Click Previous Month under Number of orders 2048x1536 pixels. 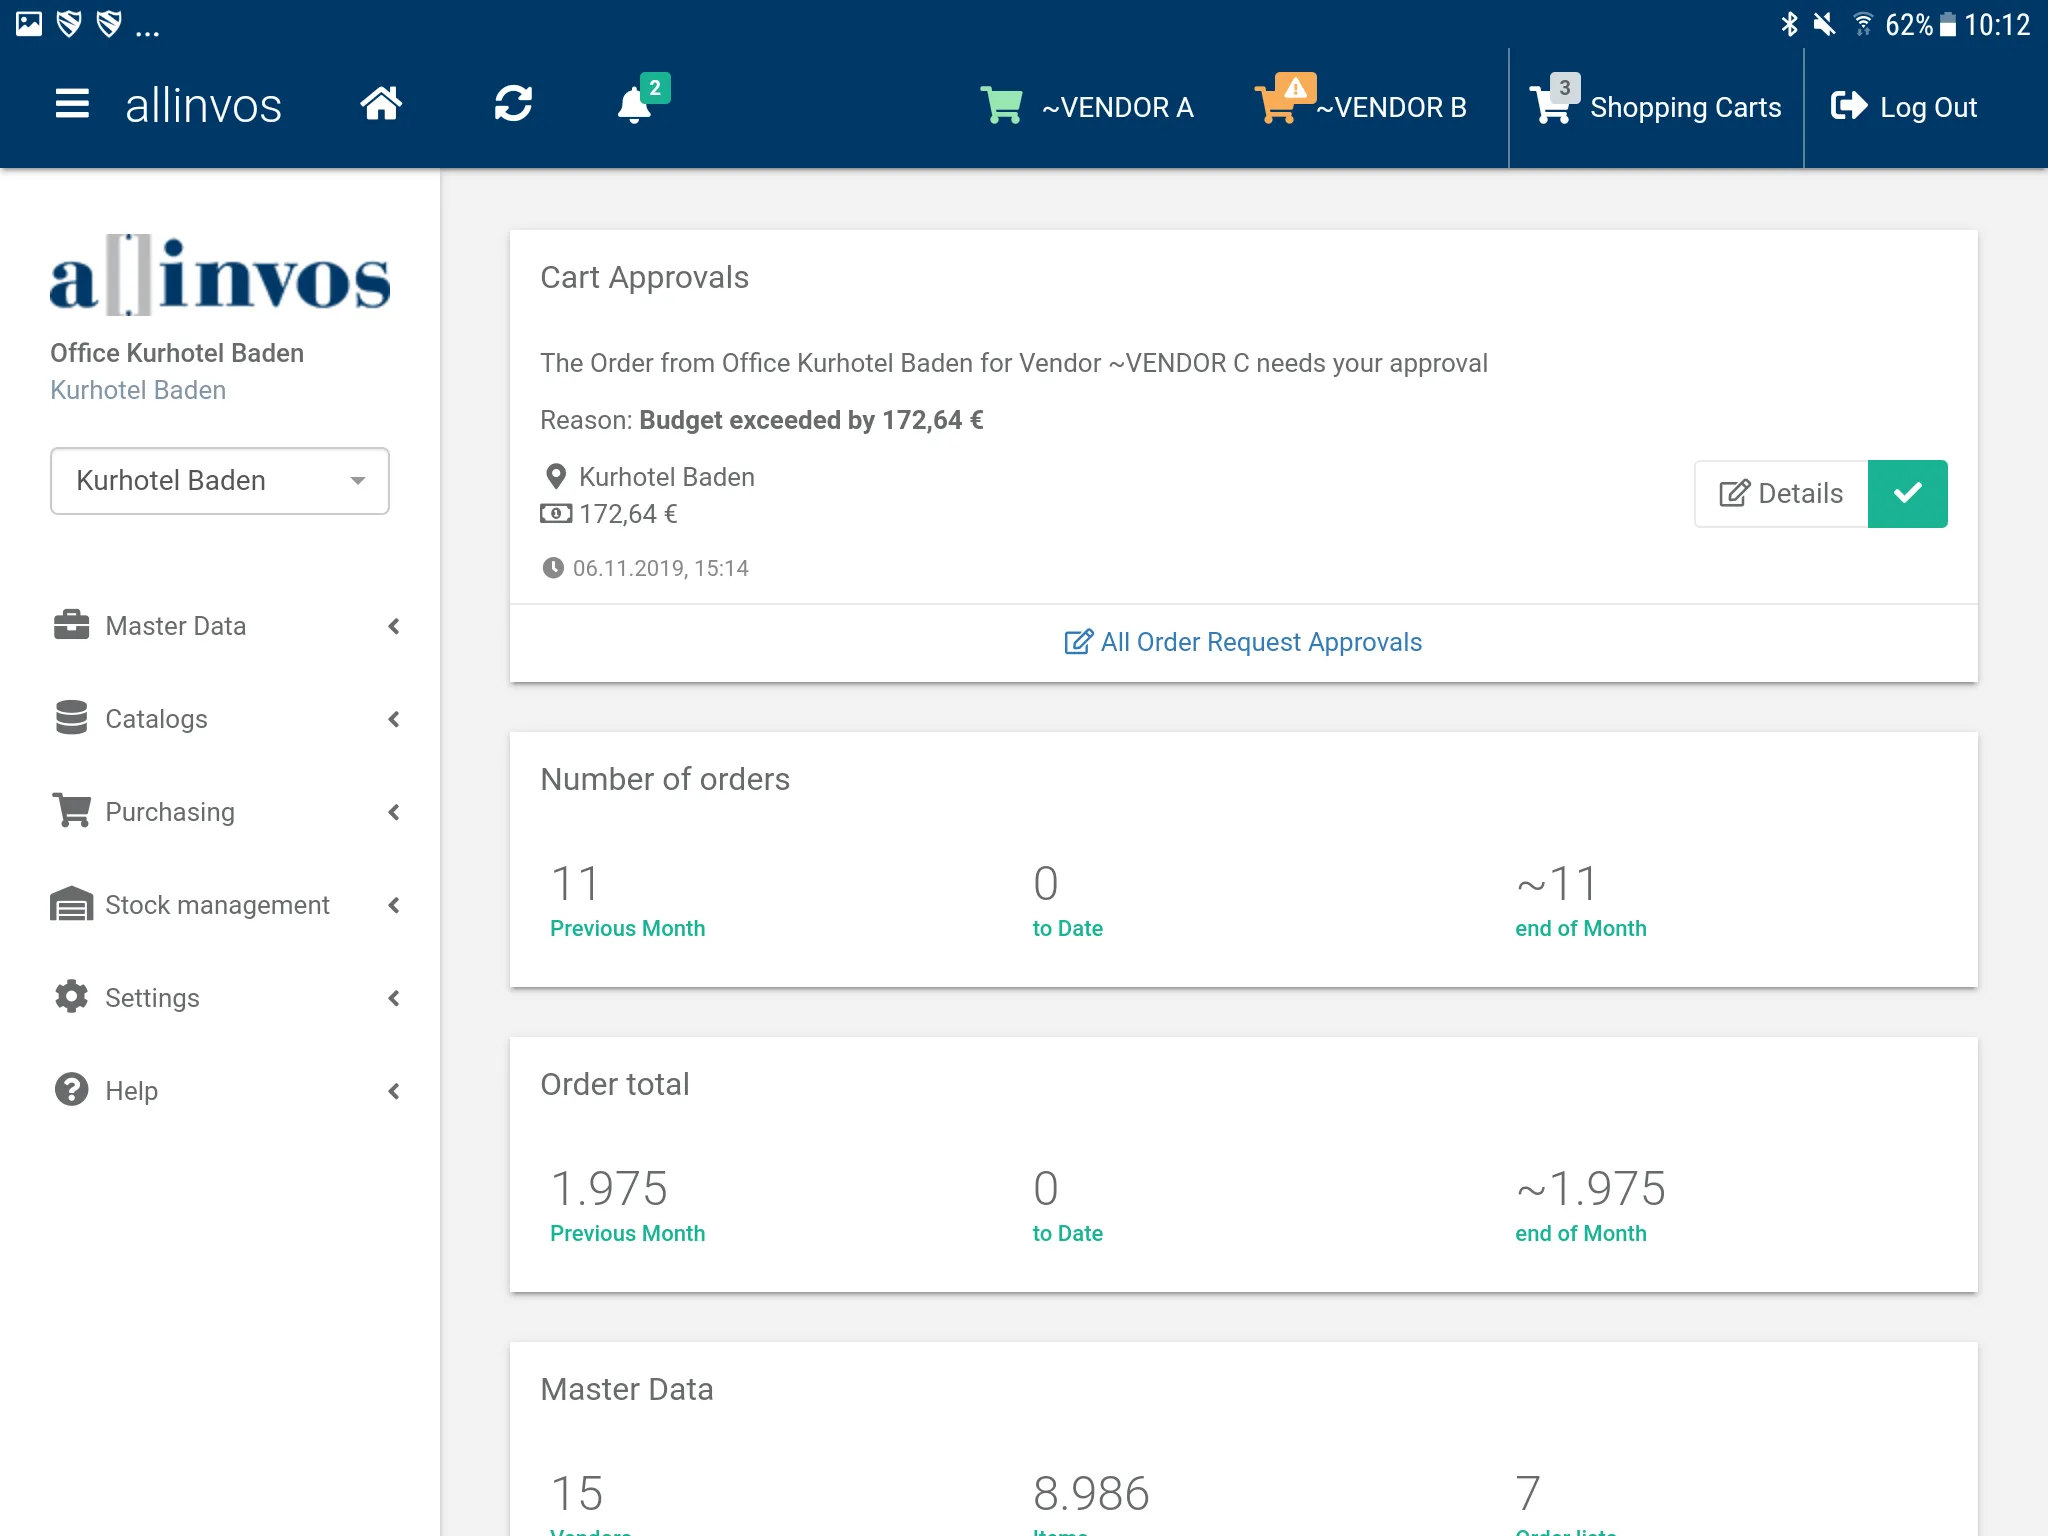pyautogui.click(x=627, y=928)
